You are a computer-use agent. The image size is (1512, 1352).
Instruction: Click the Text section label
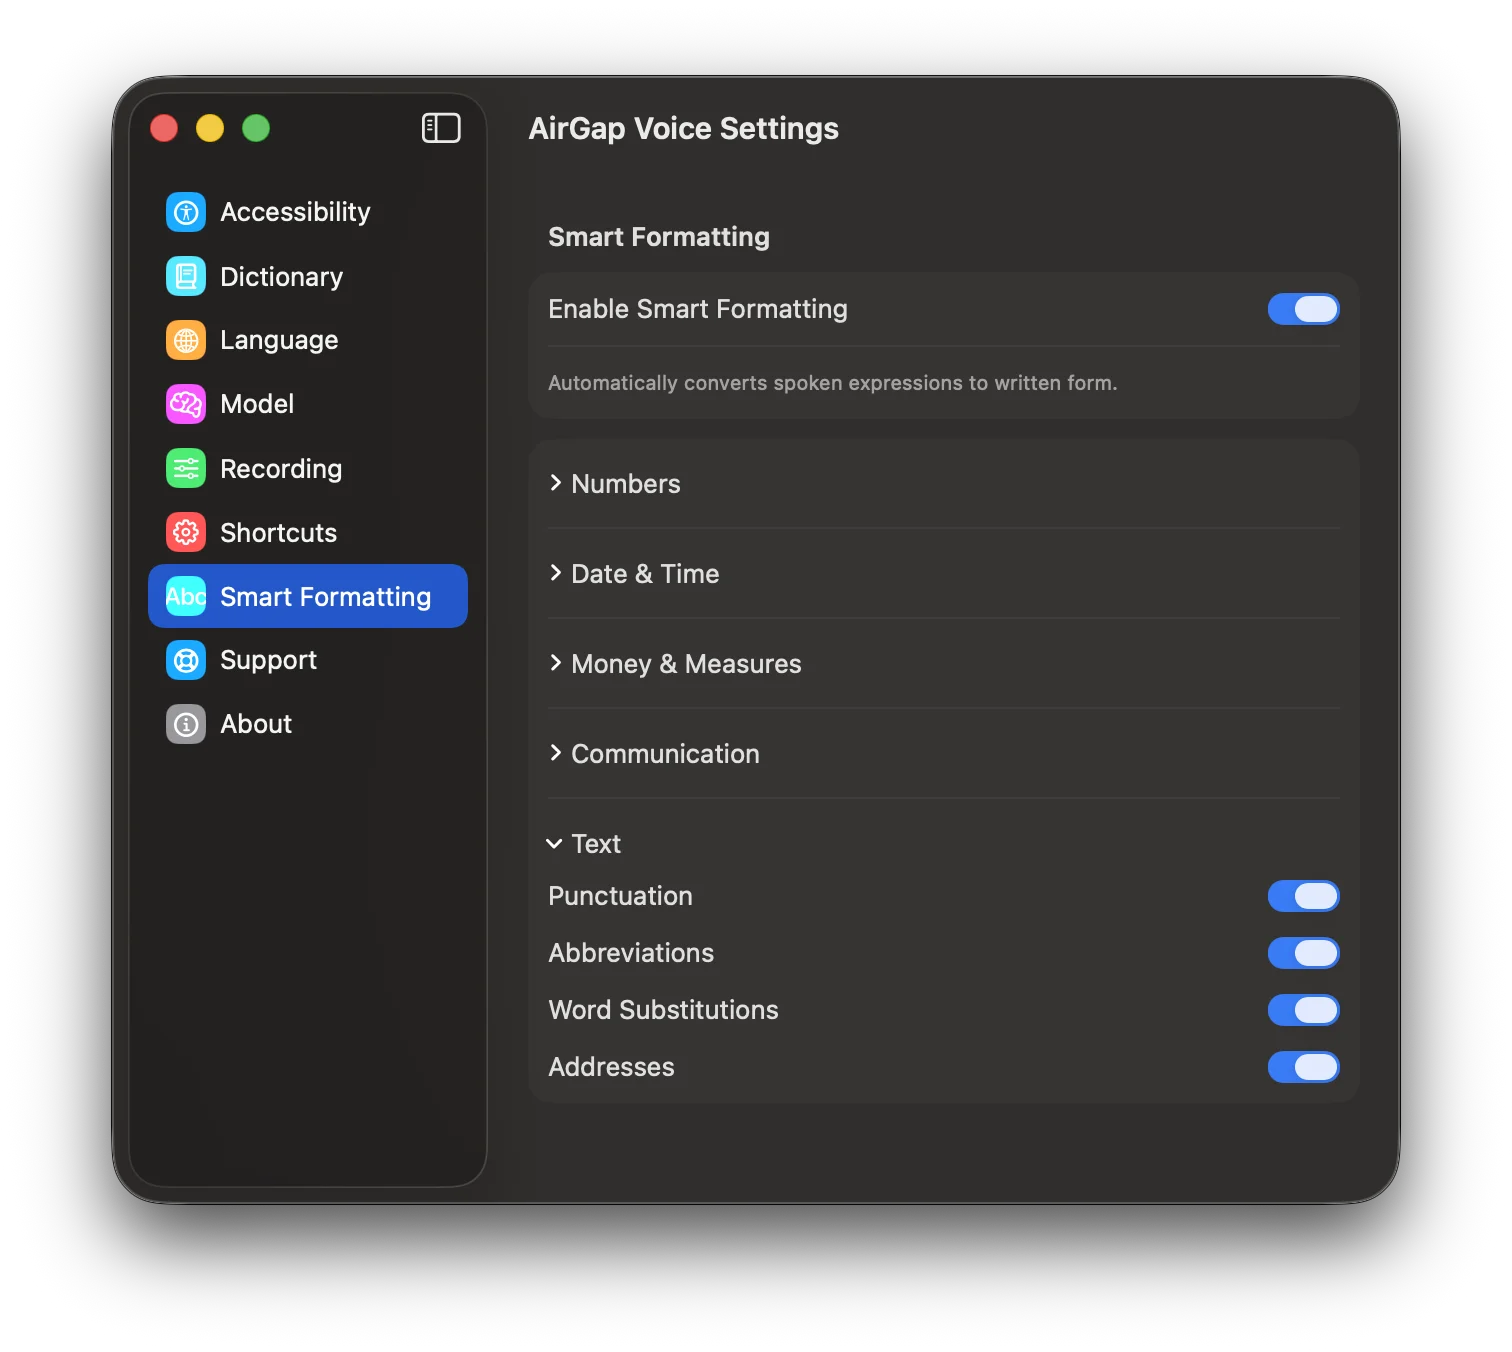tap(596, 844)
